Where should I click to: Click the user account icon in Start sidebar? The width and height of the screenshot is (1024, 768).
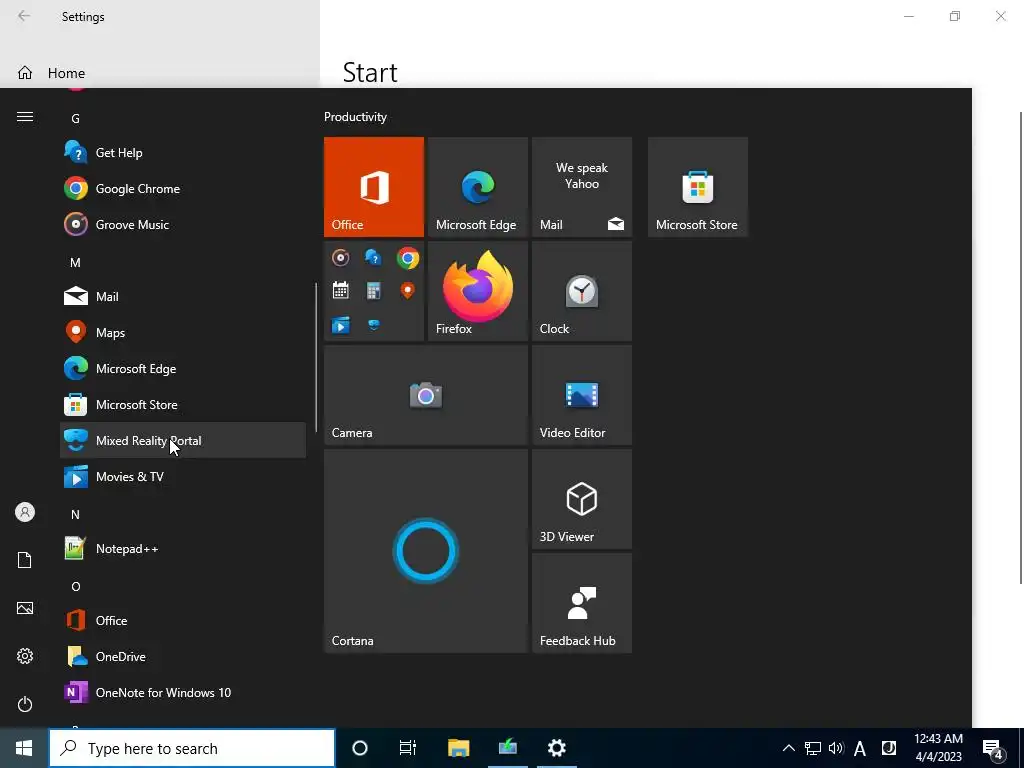[25, 512]
